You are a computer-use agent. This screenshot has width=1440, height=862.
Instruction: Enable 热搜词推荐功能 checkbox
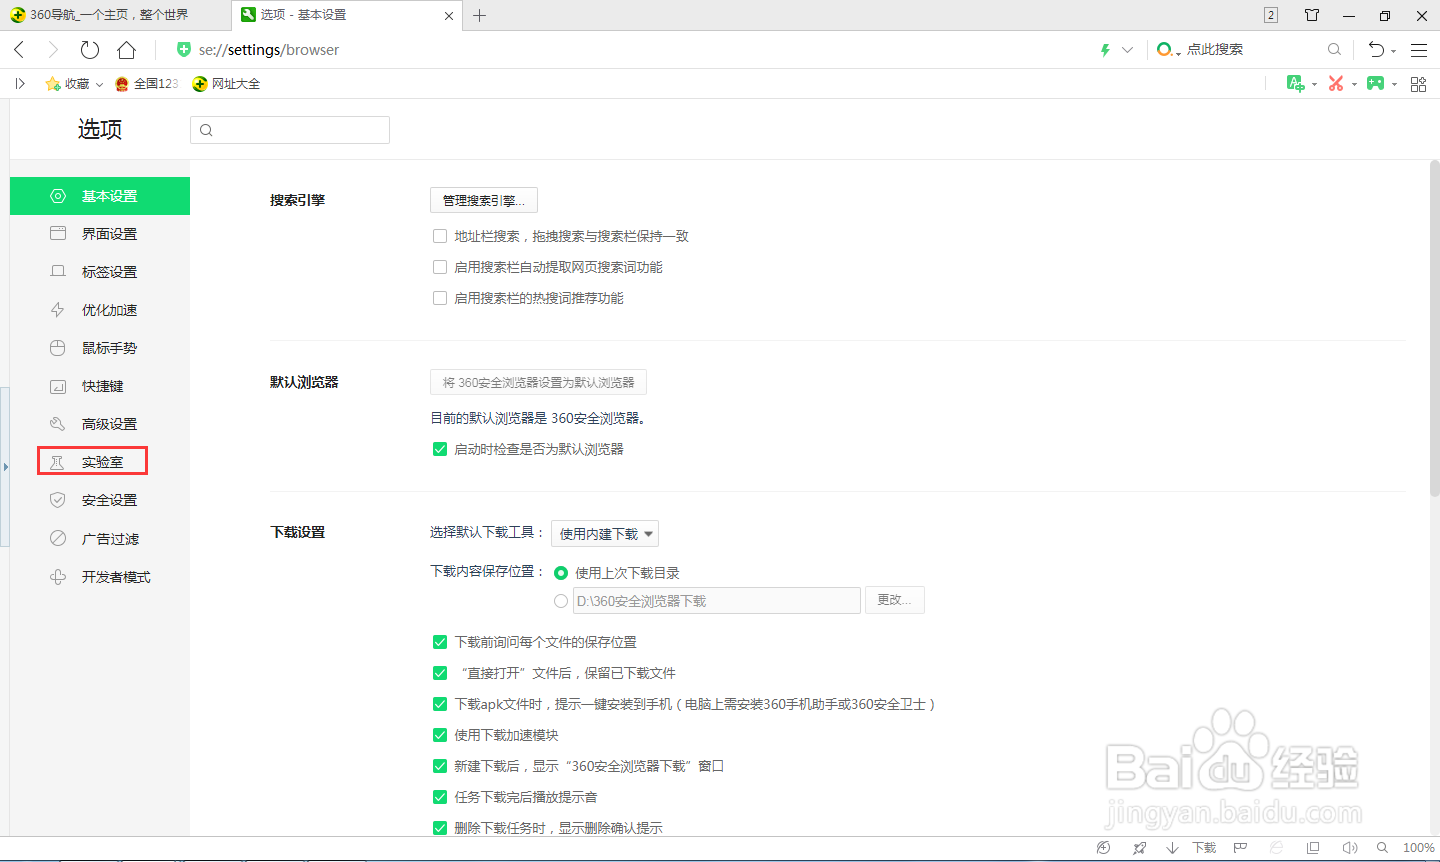point(440,298)
